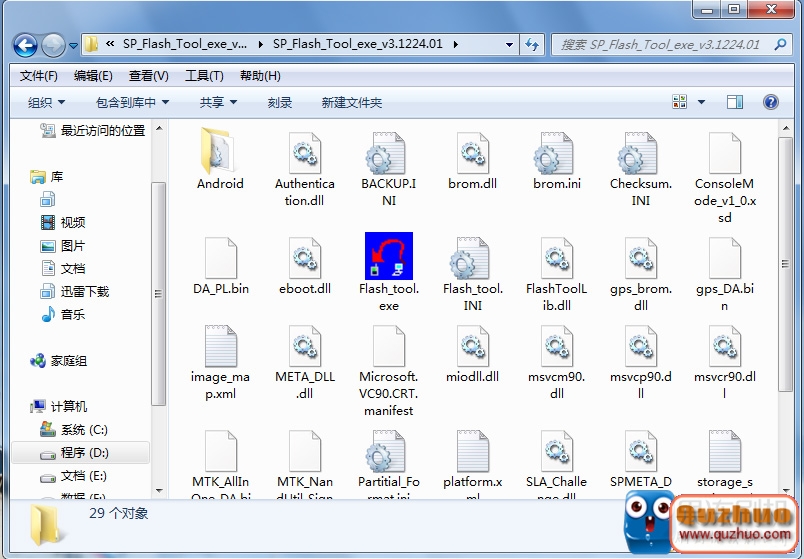Open the Android folder
Image resolution: width=804 pixels, height=559 pixels.
(x=220, y=153)
